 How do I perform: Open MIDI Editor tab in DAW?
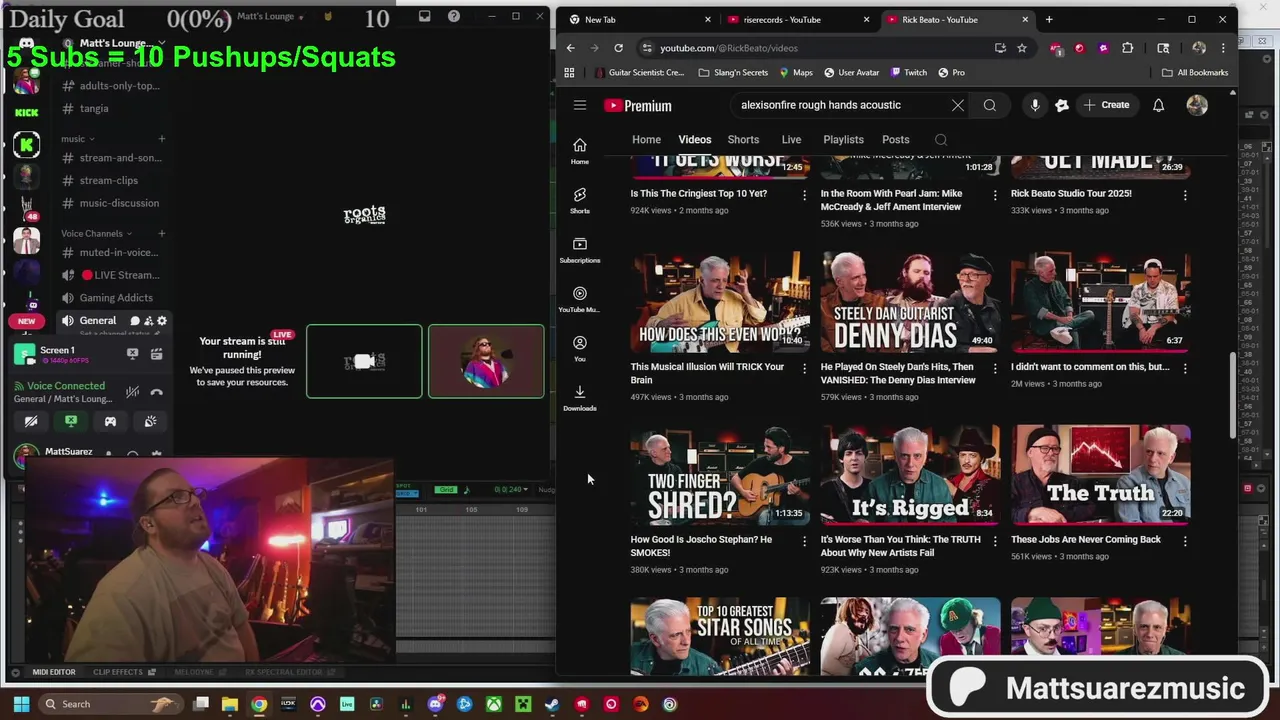(53, 672)
